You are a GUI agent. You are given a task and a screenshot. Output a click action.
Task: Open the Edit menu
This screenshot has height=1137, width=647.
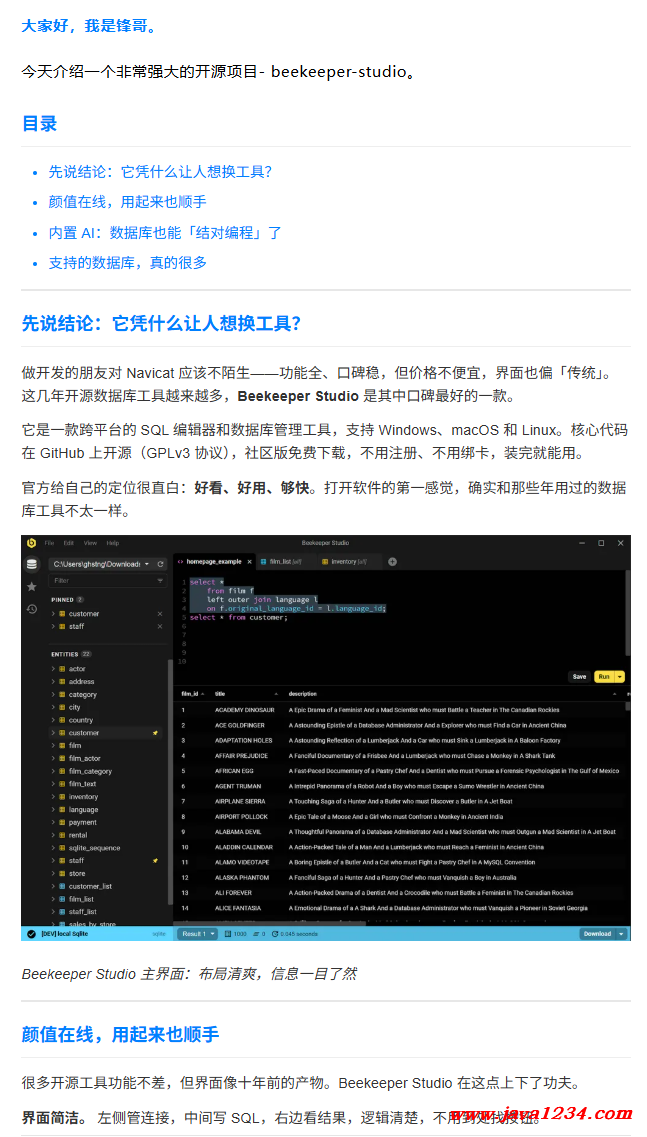pos(69,543)
